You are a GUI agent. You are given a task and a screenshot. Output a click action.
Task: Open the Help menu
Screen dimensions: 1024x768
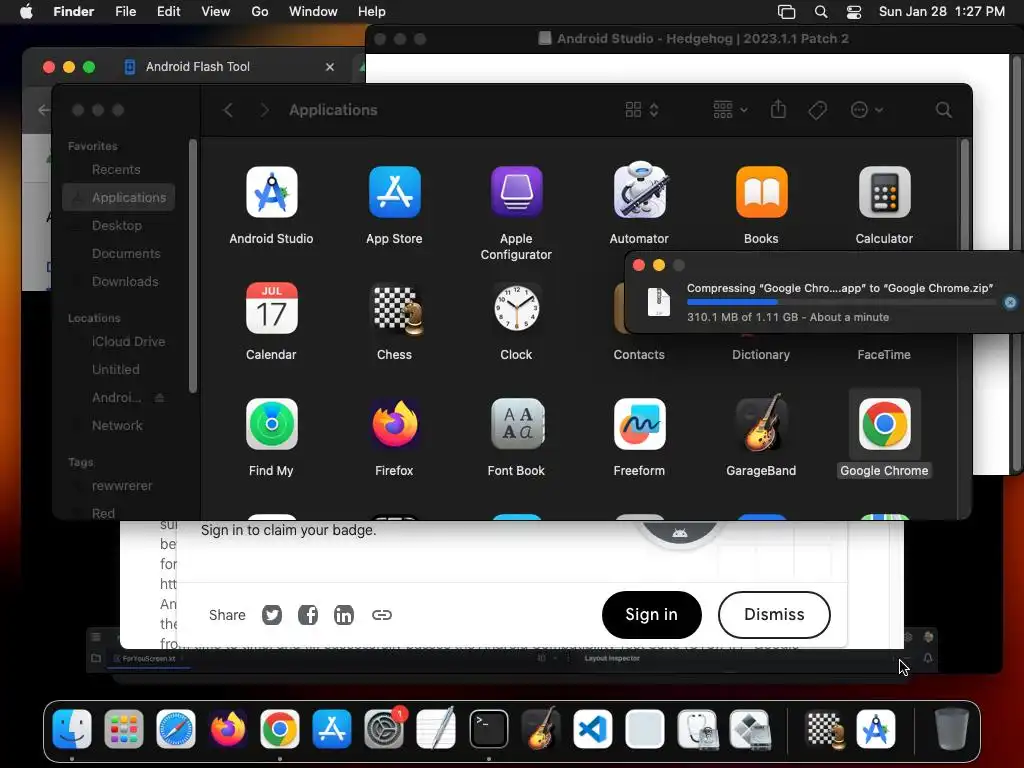tap(372, 12)
